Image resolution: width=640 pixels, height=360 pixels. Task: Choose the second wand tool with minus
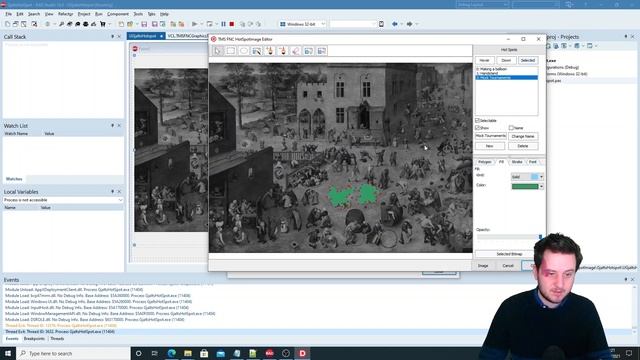tap(282, 51)
